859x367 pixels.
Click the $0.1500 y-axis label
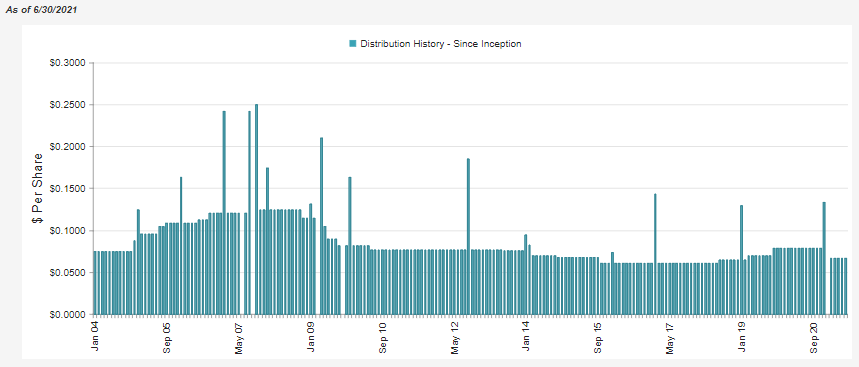click(x=68, y=188)
